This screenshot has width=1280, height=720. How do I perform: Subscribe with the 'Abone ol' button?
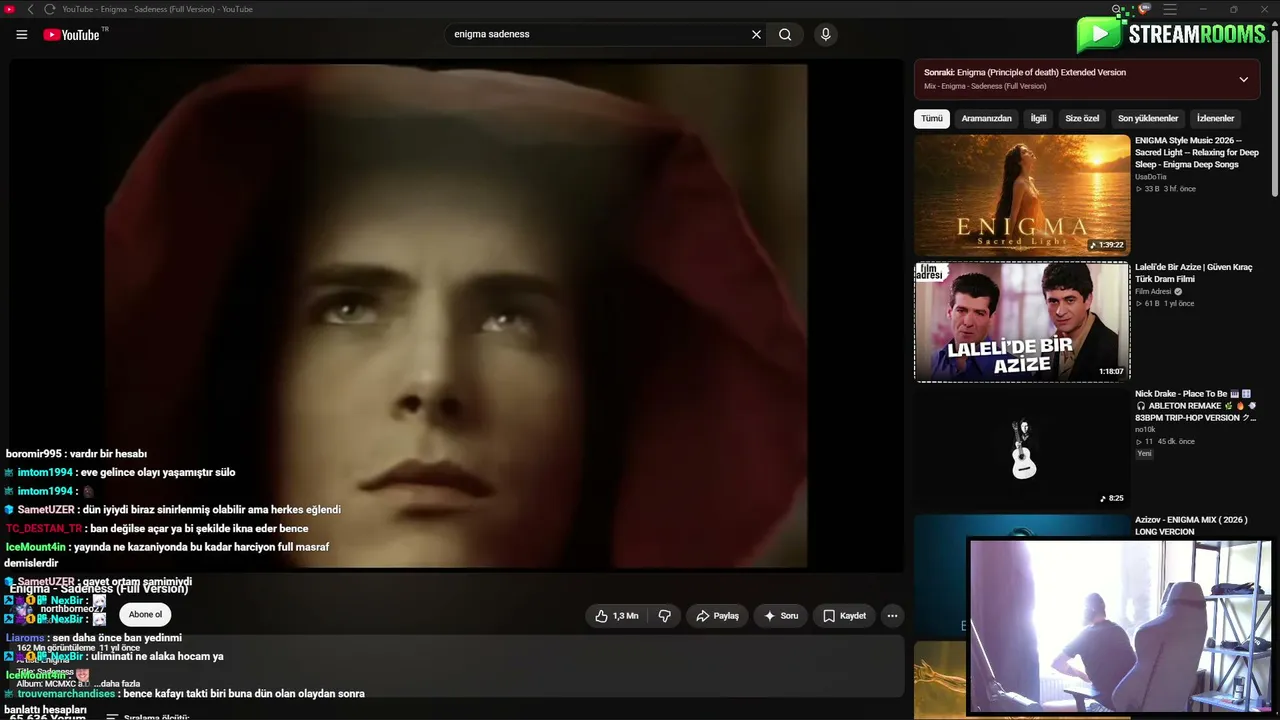click(145, 615)
